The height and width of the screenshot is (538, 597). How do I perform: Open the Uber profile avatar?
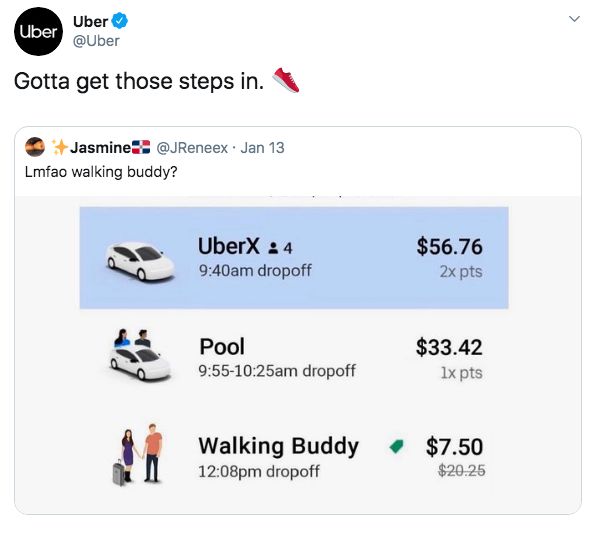[x=38, y=32]
